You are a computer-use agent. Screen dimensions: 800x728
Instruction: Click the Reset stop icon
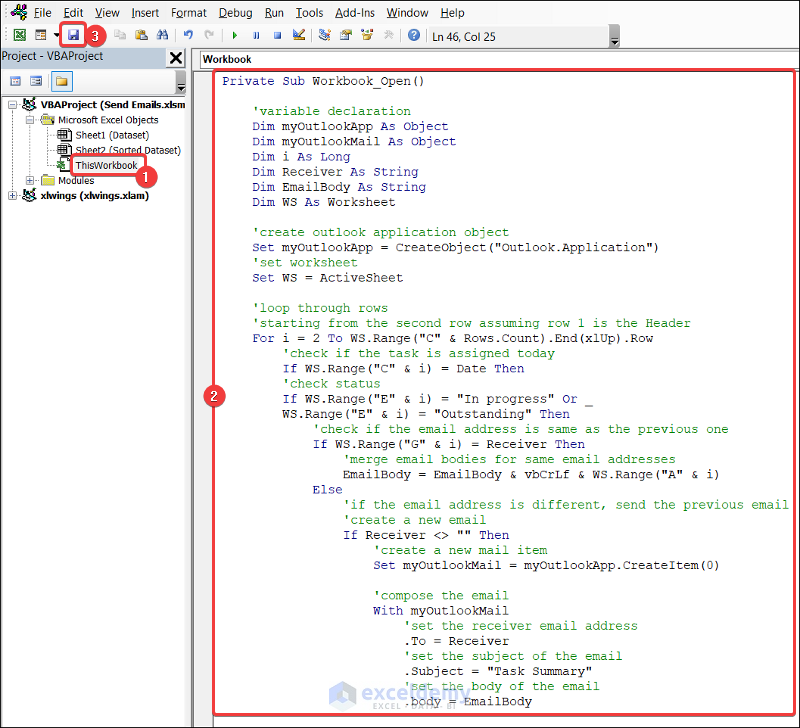coord(278,35)
